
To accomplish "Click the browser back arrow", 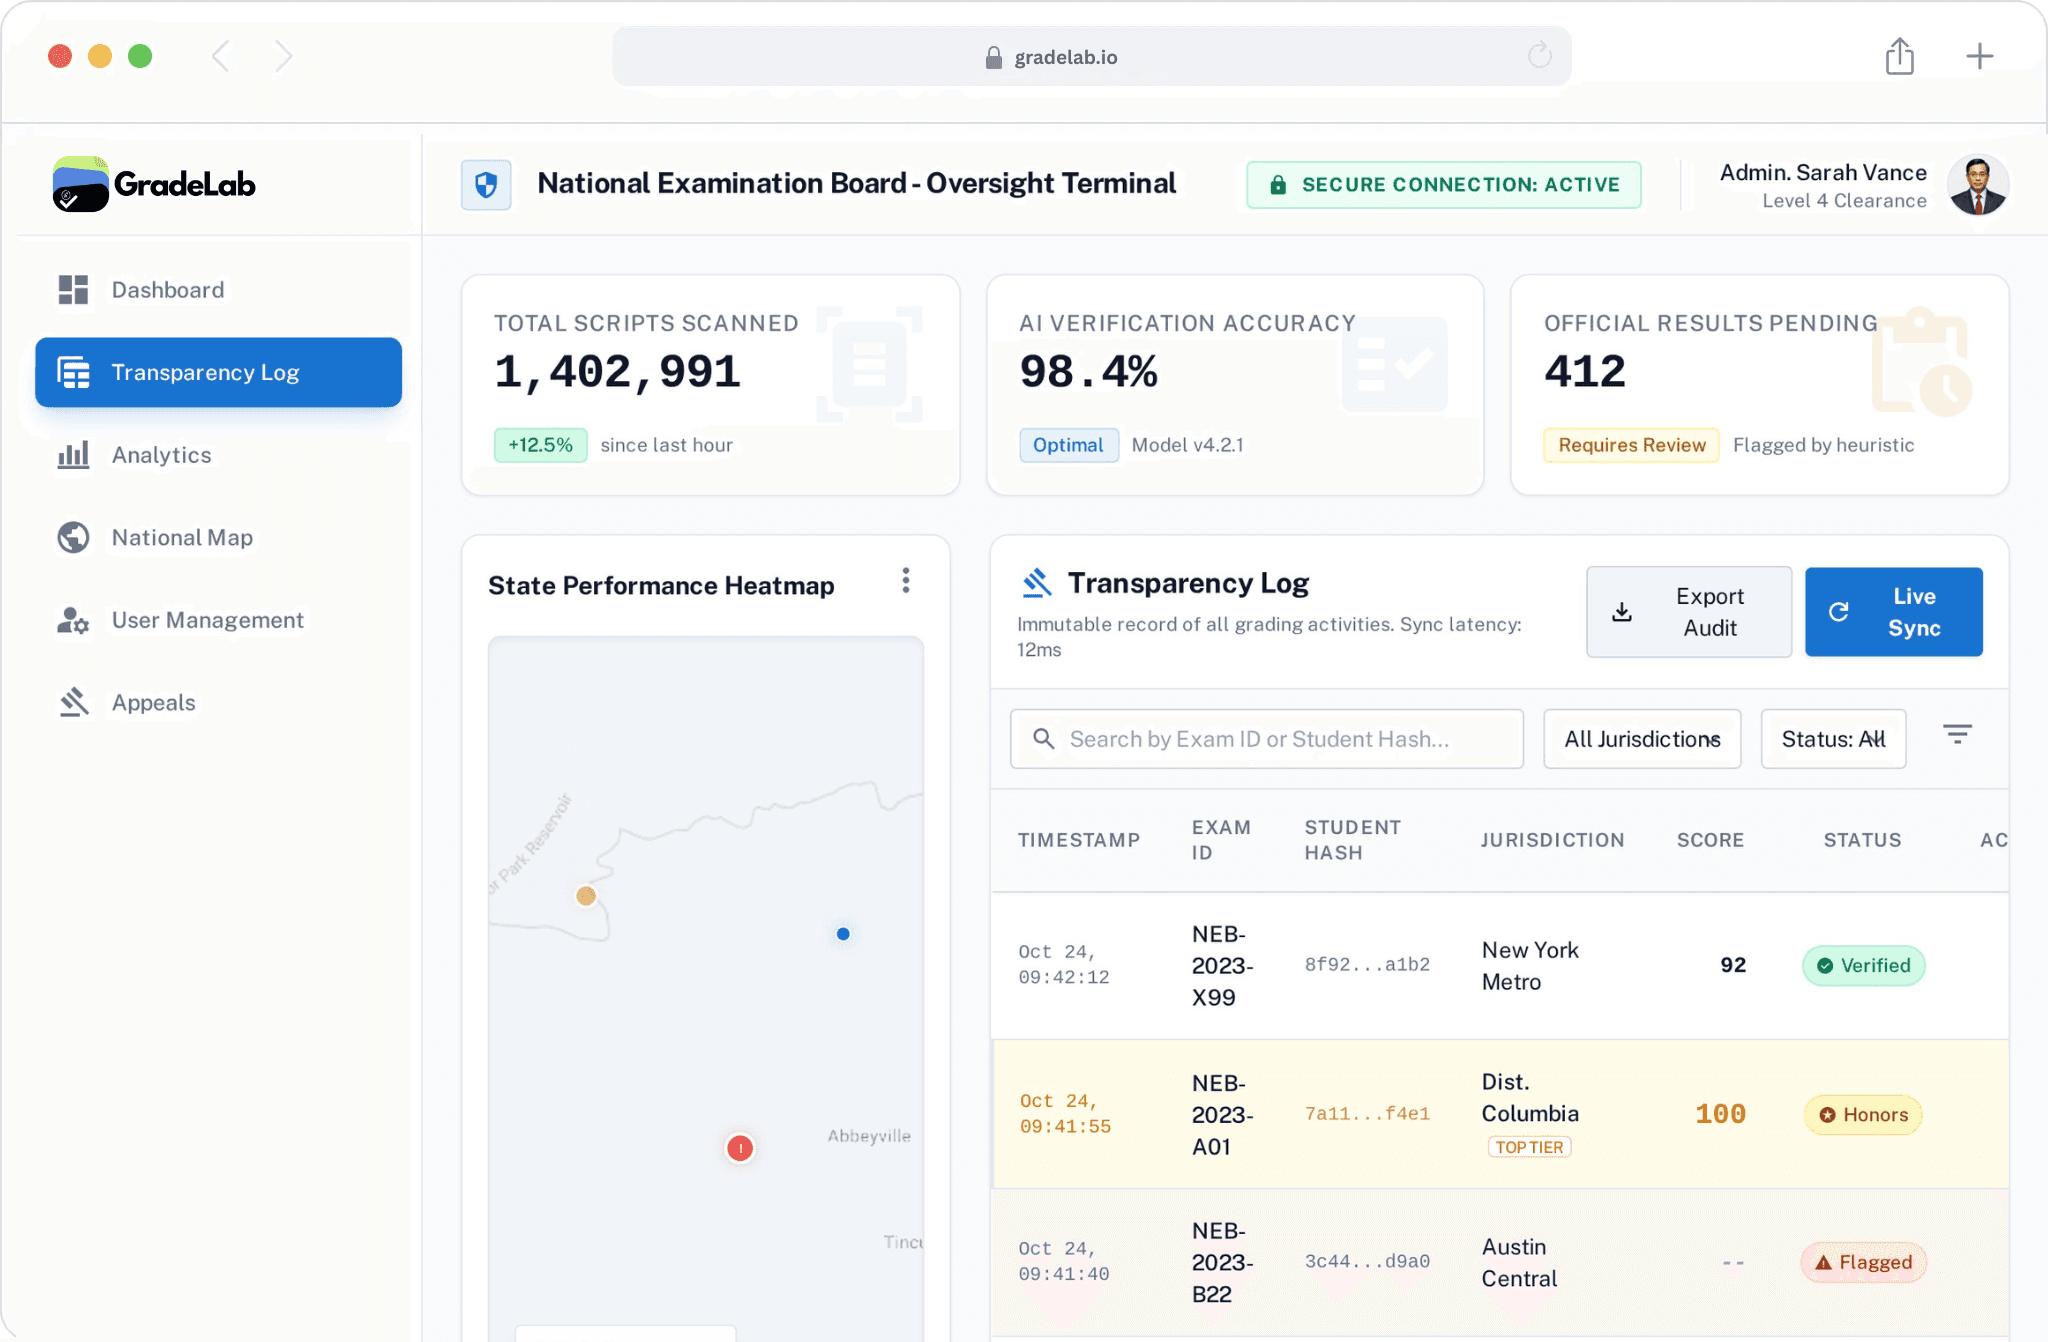I will pyautogui.click(x=221, y=56).
